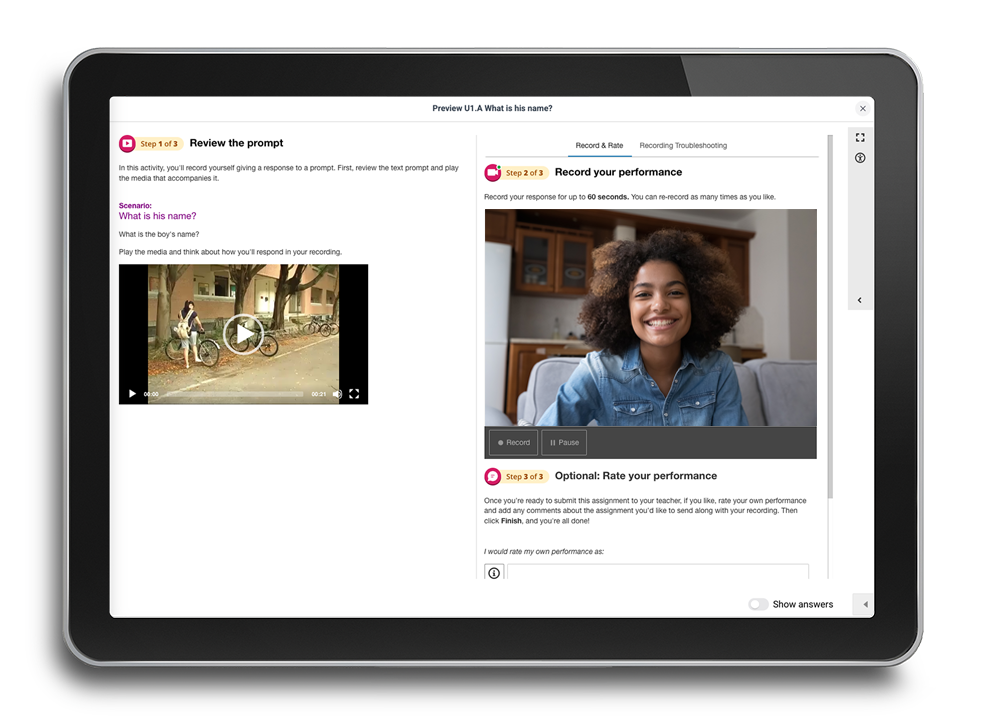
Task: Open the performance rating dropdown field
Action: [660, 572]
